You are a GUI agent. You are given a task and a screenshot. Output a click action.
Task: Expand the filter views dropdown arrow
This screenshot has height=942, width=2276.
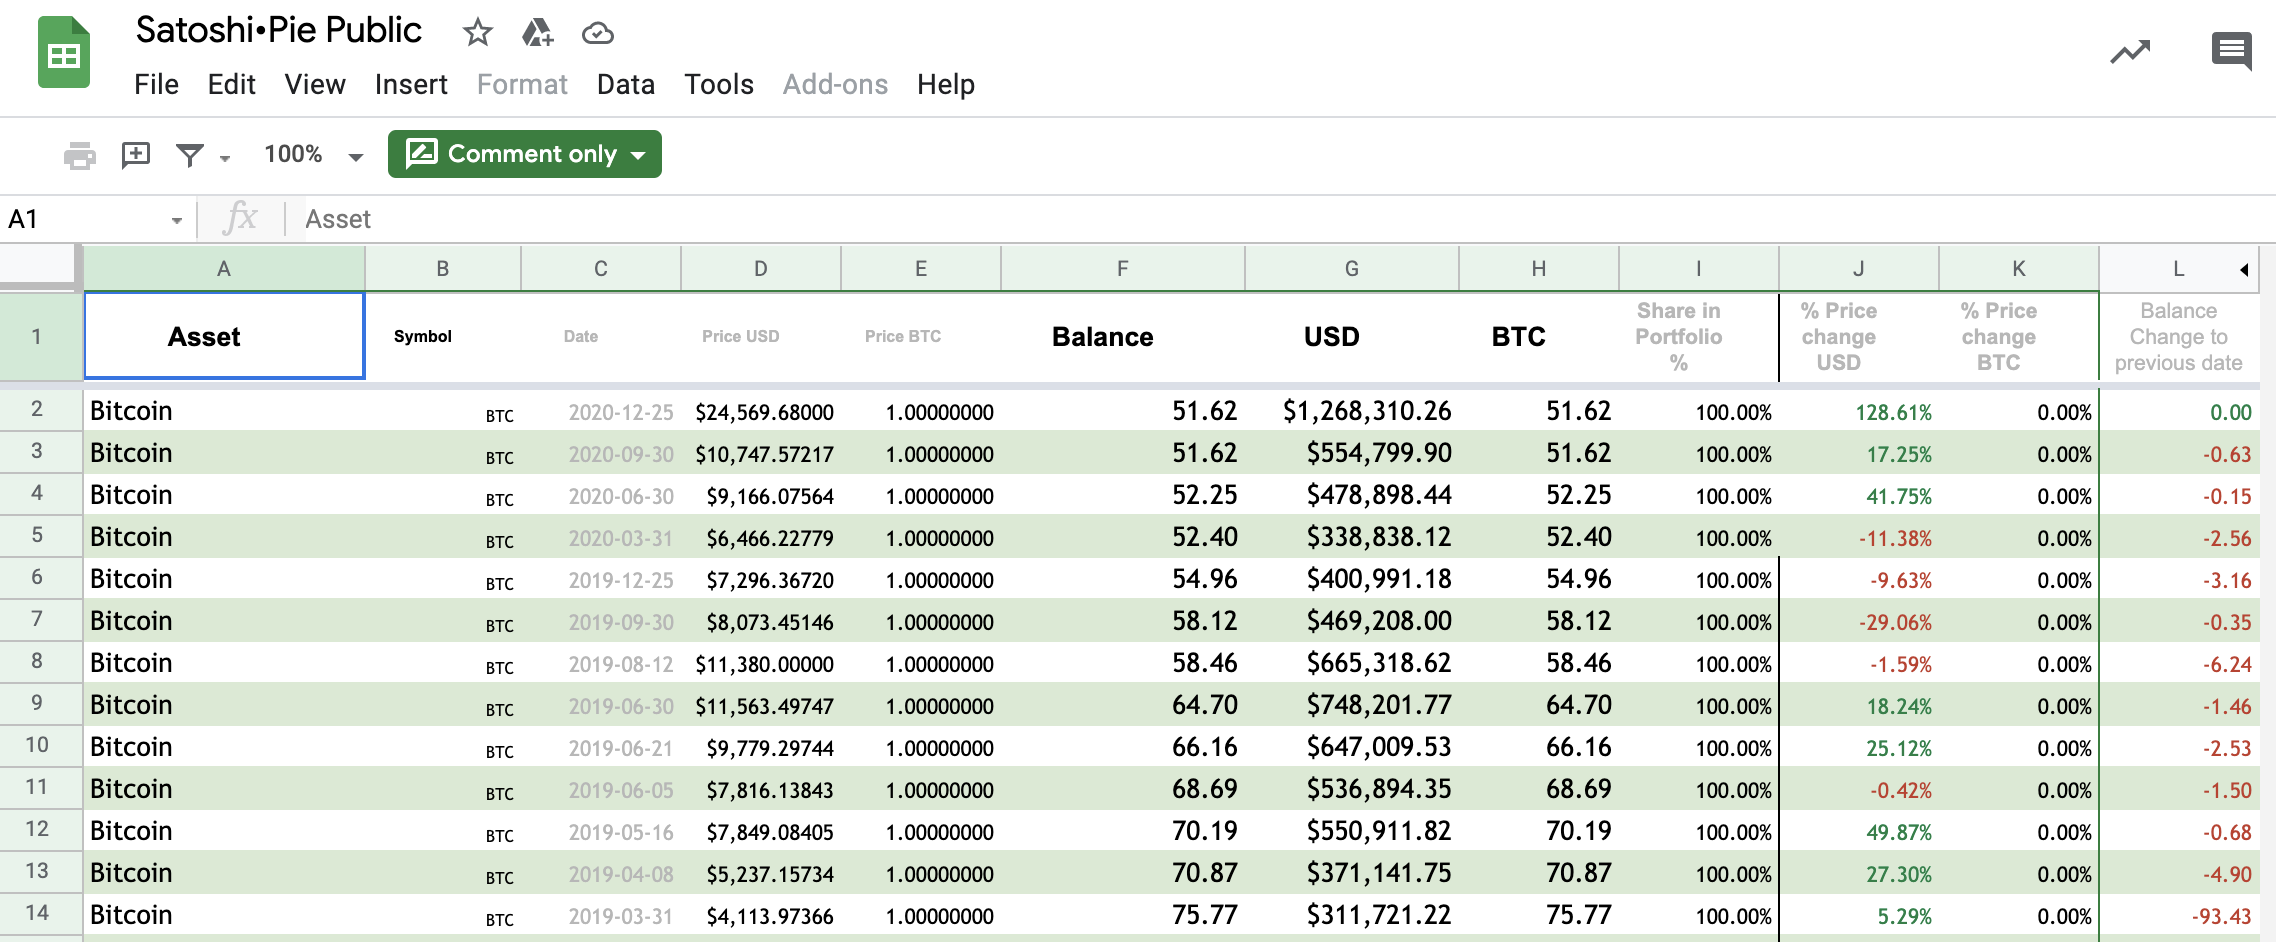tap(225, 158)
